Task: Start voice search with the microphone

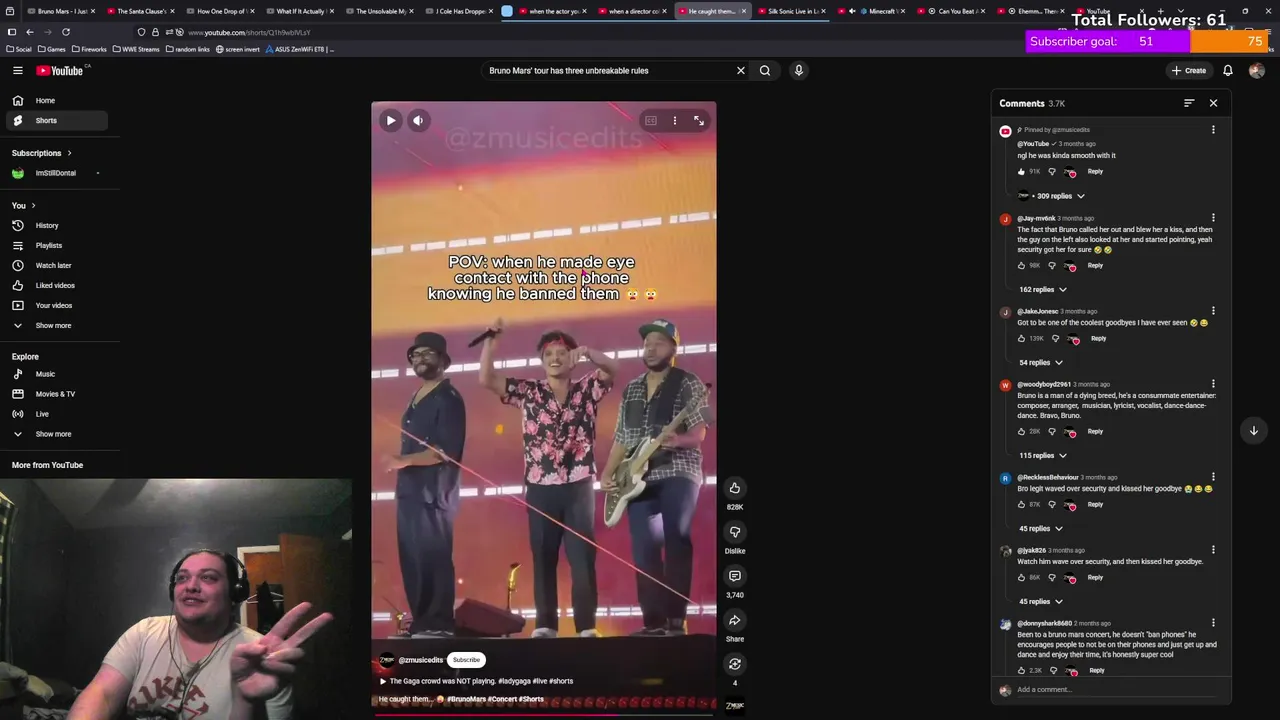Action: pos(798,70)
